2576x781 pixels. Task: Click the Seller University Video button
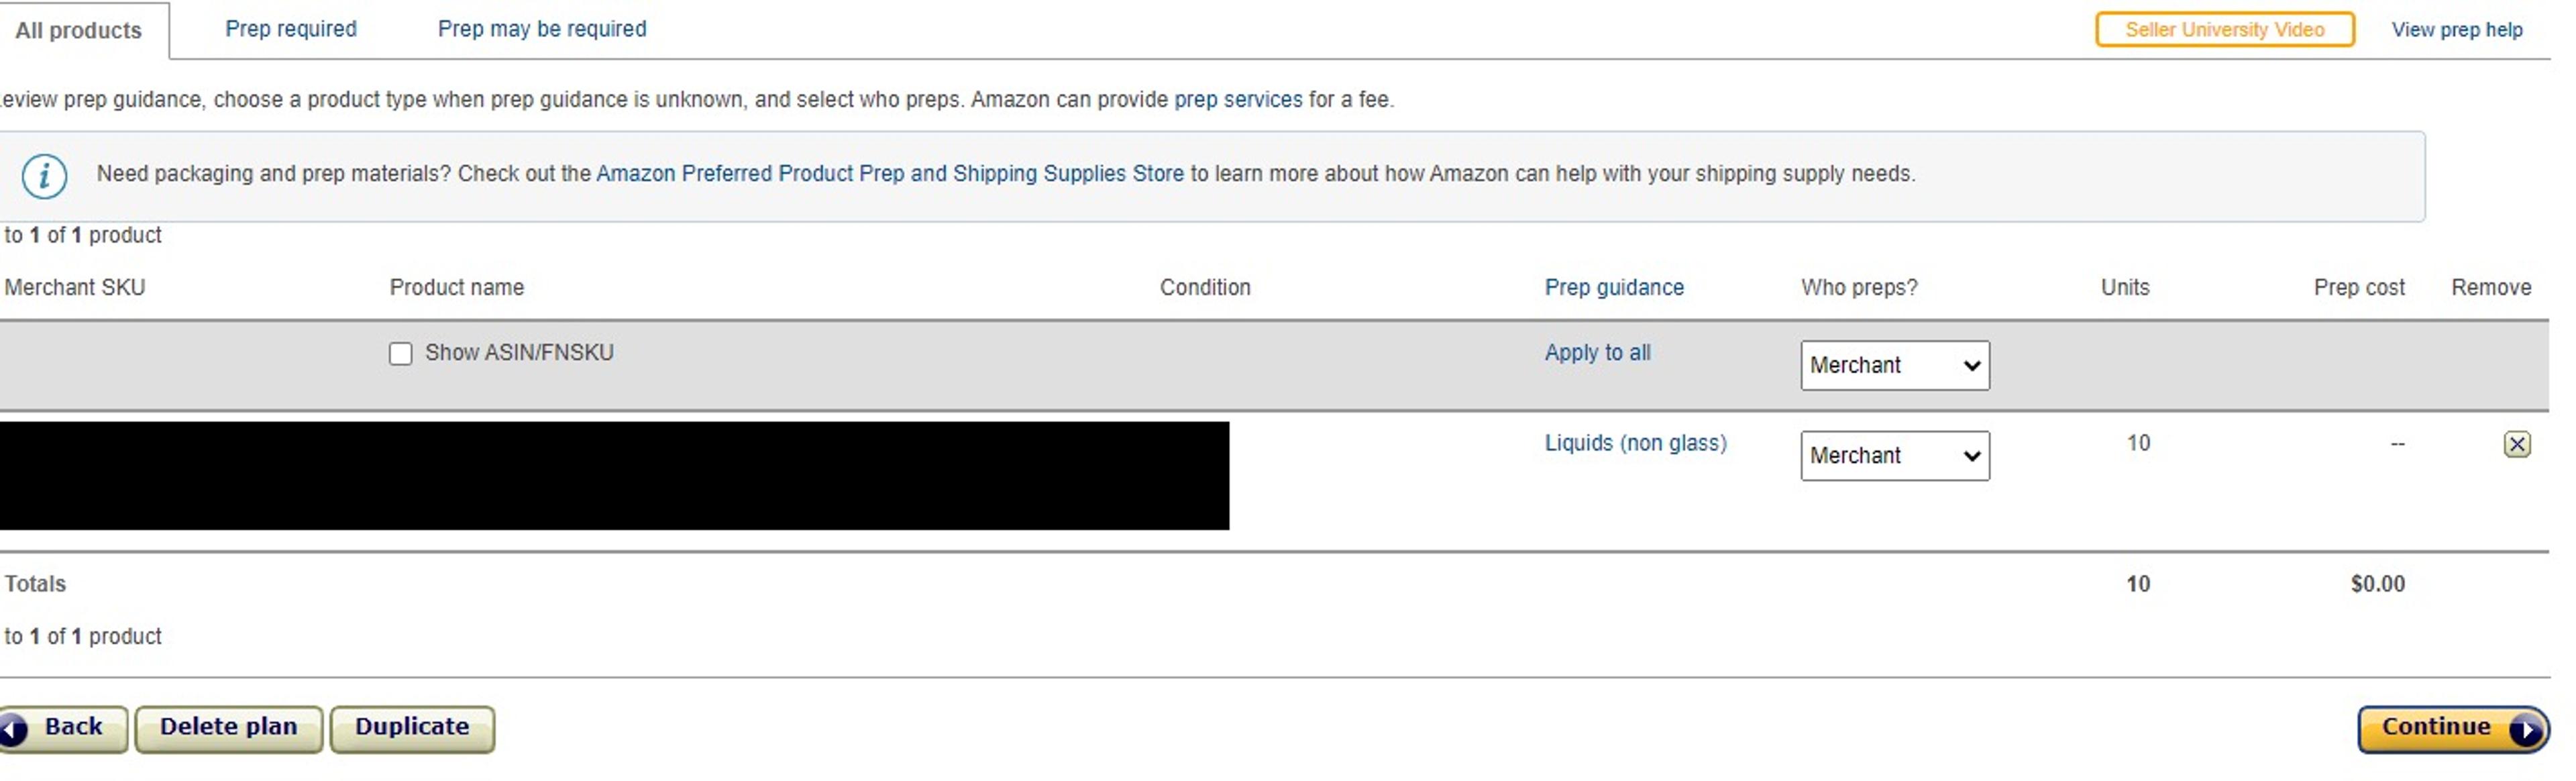2223,29
